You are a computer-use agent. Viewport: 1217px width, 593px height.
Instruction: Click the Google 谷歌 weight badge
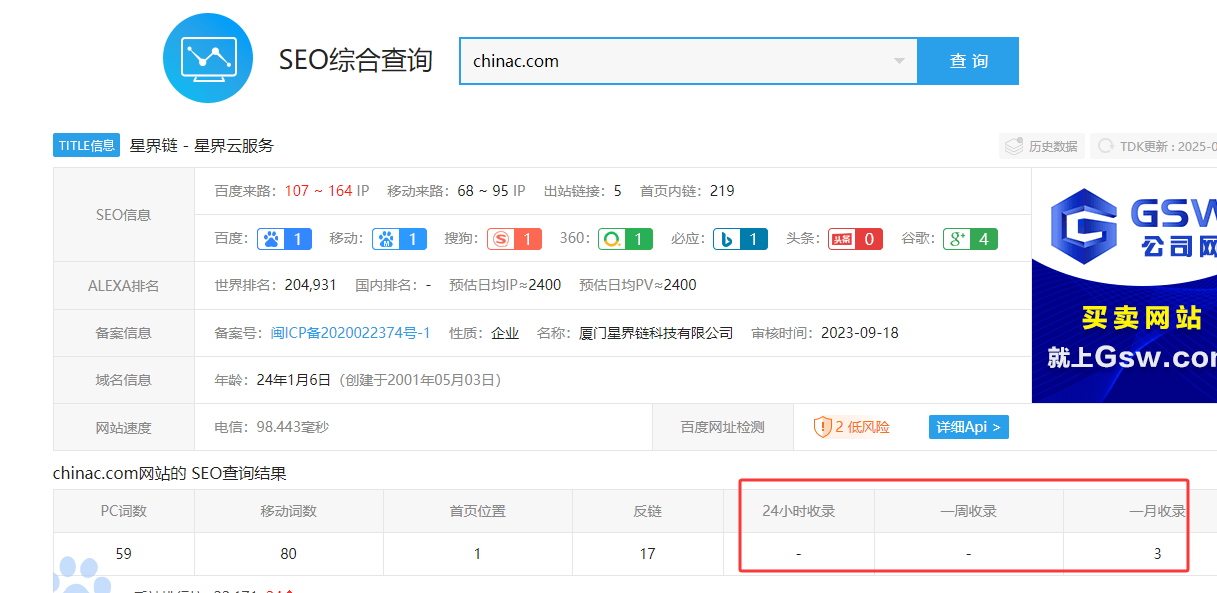pos(970,239)
